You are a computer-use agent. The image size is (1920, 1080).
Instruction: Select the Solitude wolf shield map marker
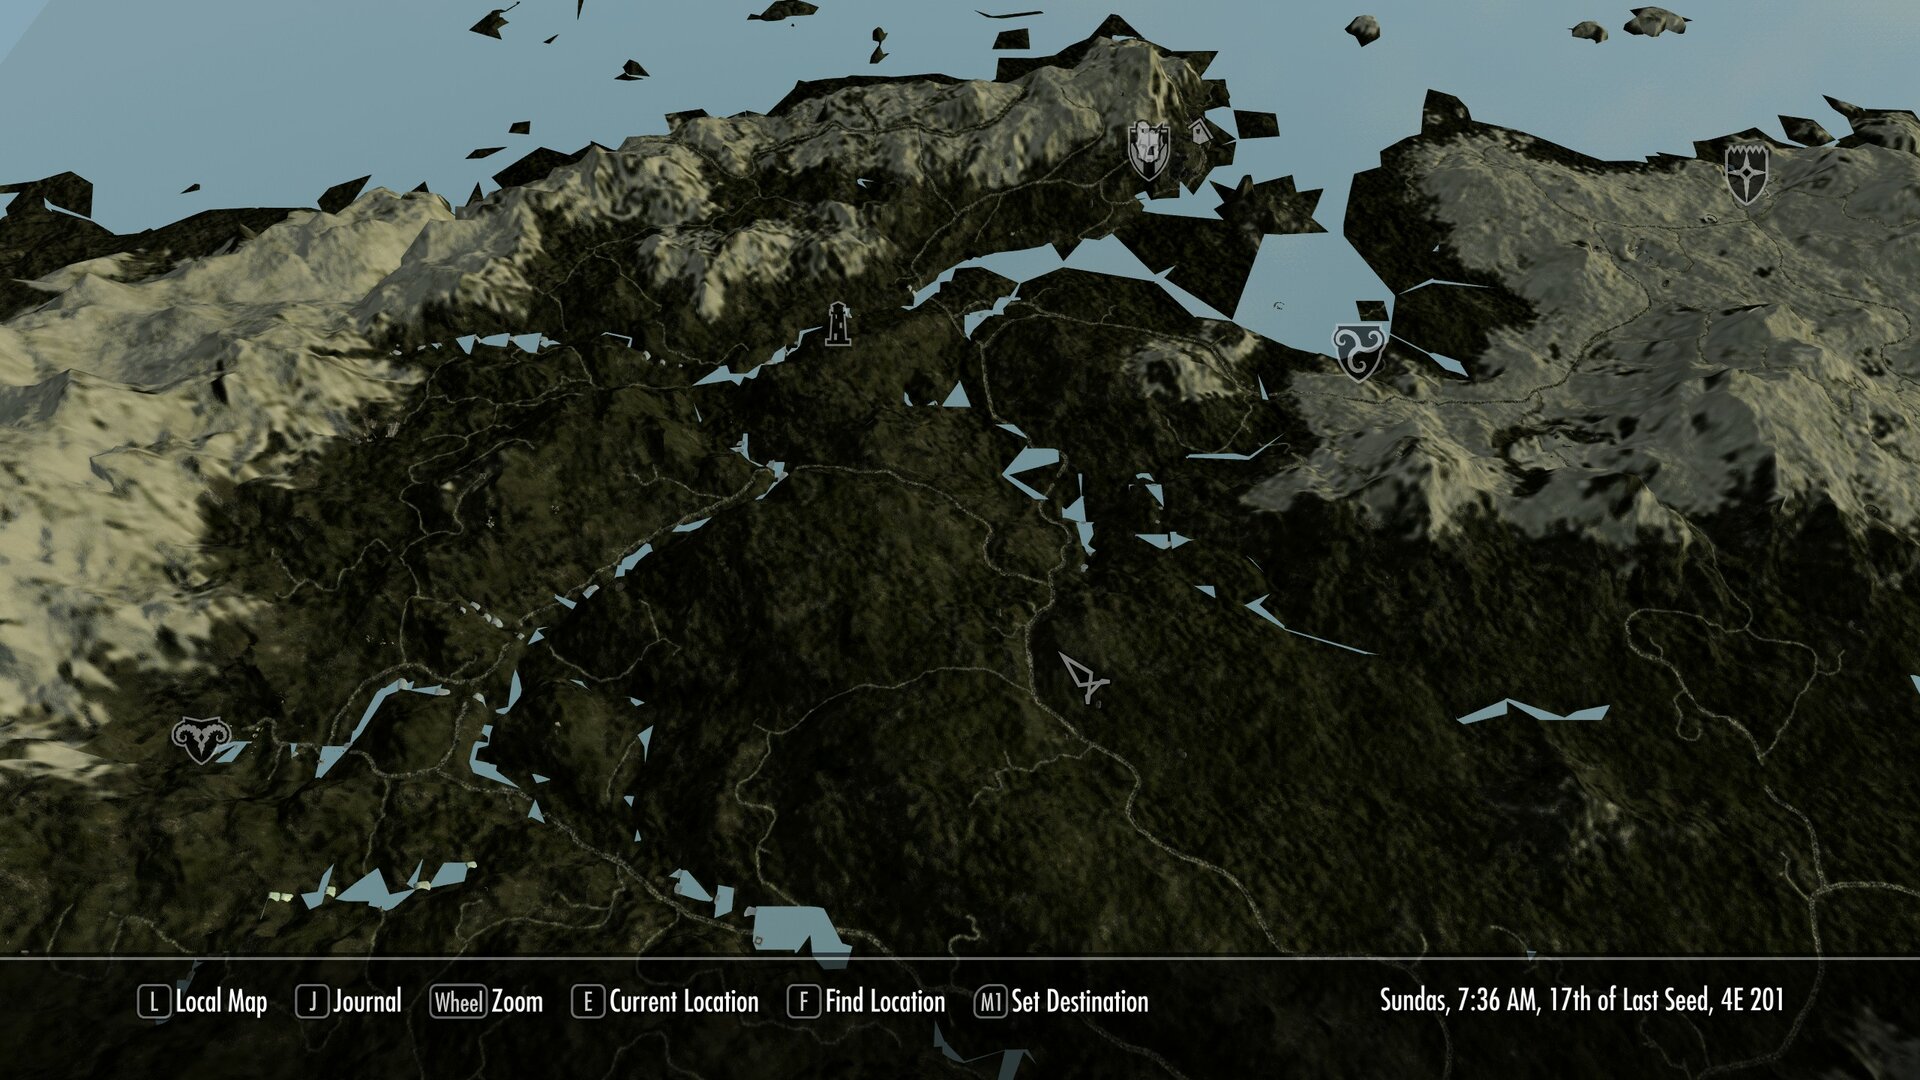click(x=1148, y=150)
